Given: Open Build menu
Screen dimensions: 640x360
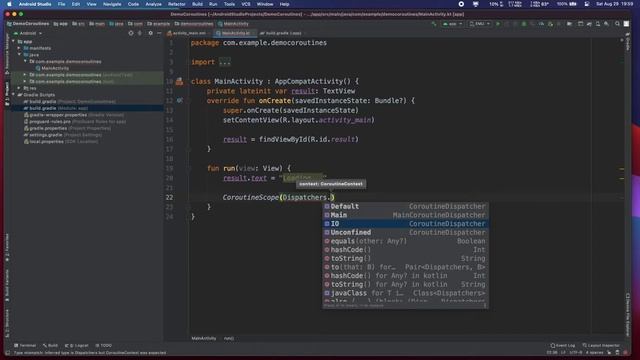Looking at the screenshot, I should pos(197,4).
